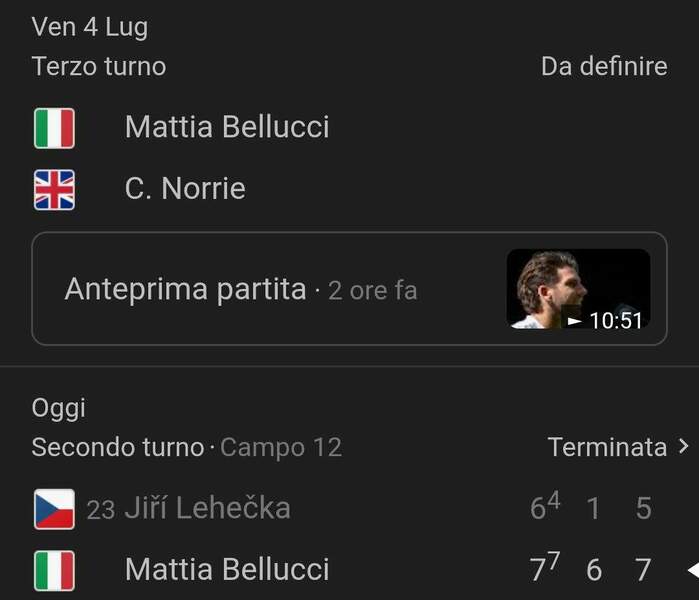The image size is (699, 600).
Task: Select player C. Norrie
Action: tap(185, 189)
